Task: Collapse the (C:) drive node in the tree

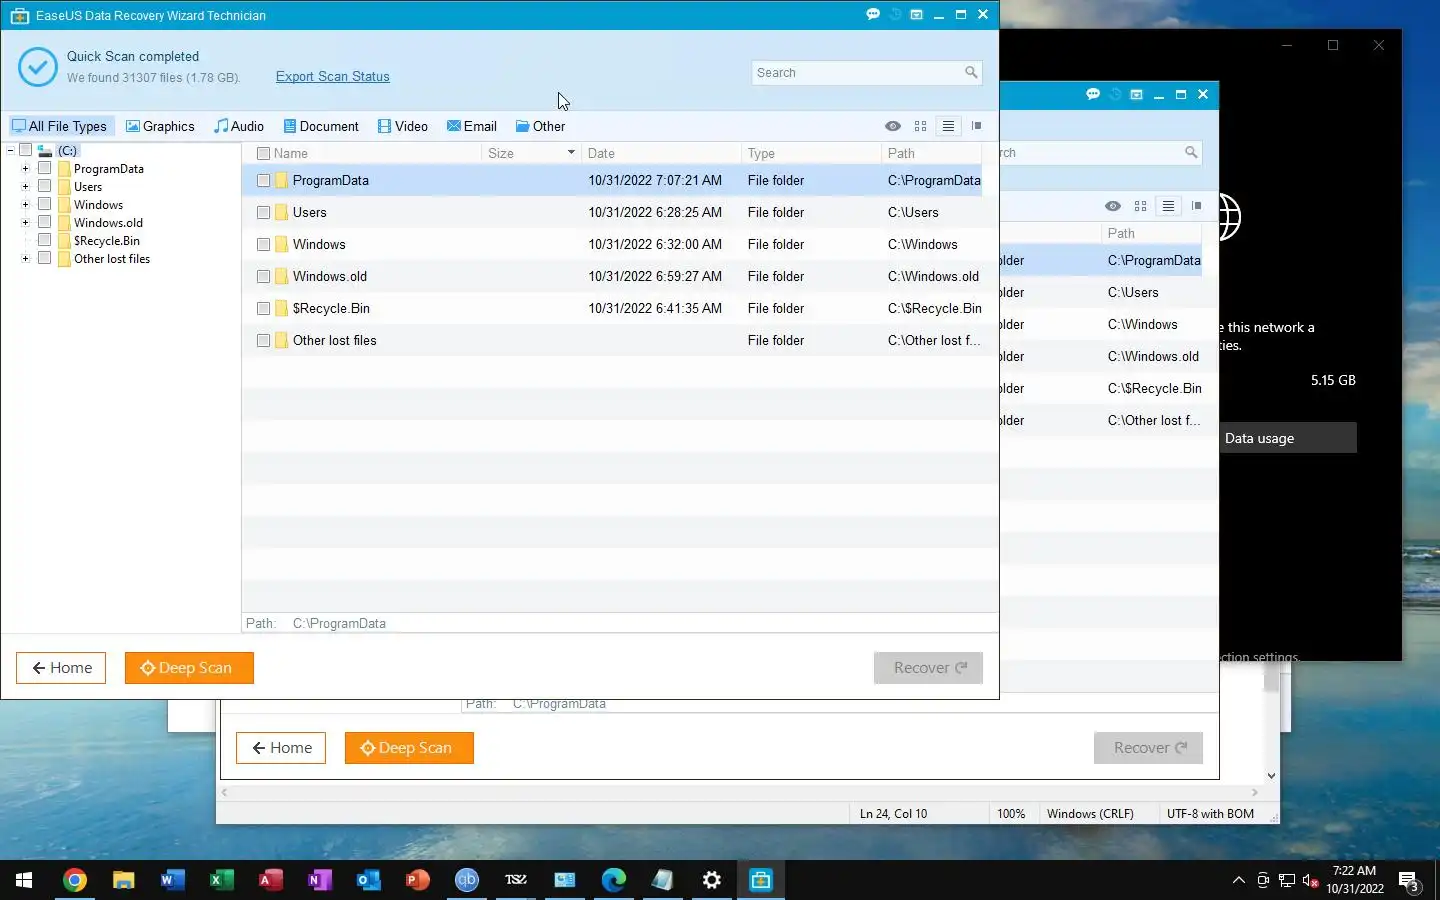Action: coord(10,150)
